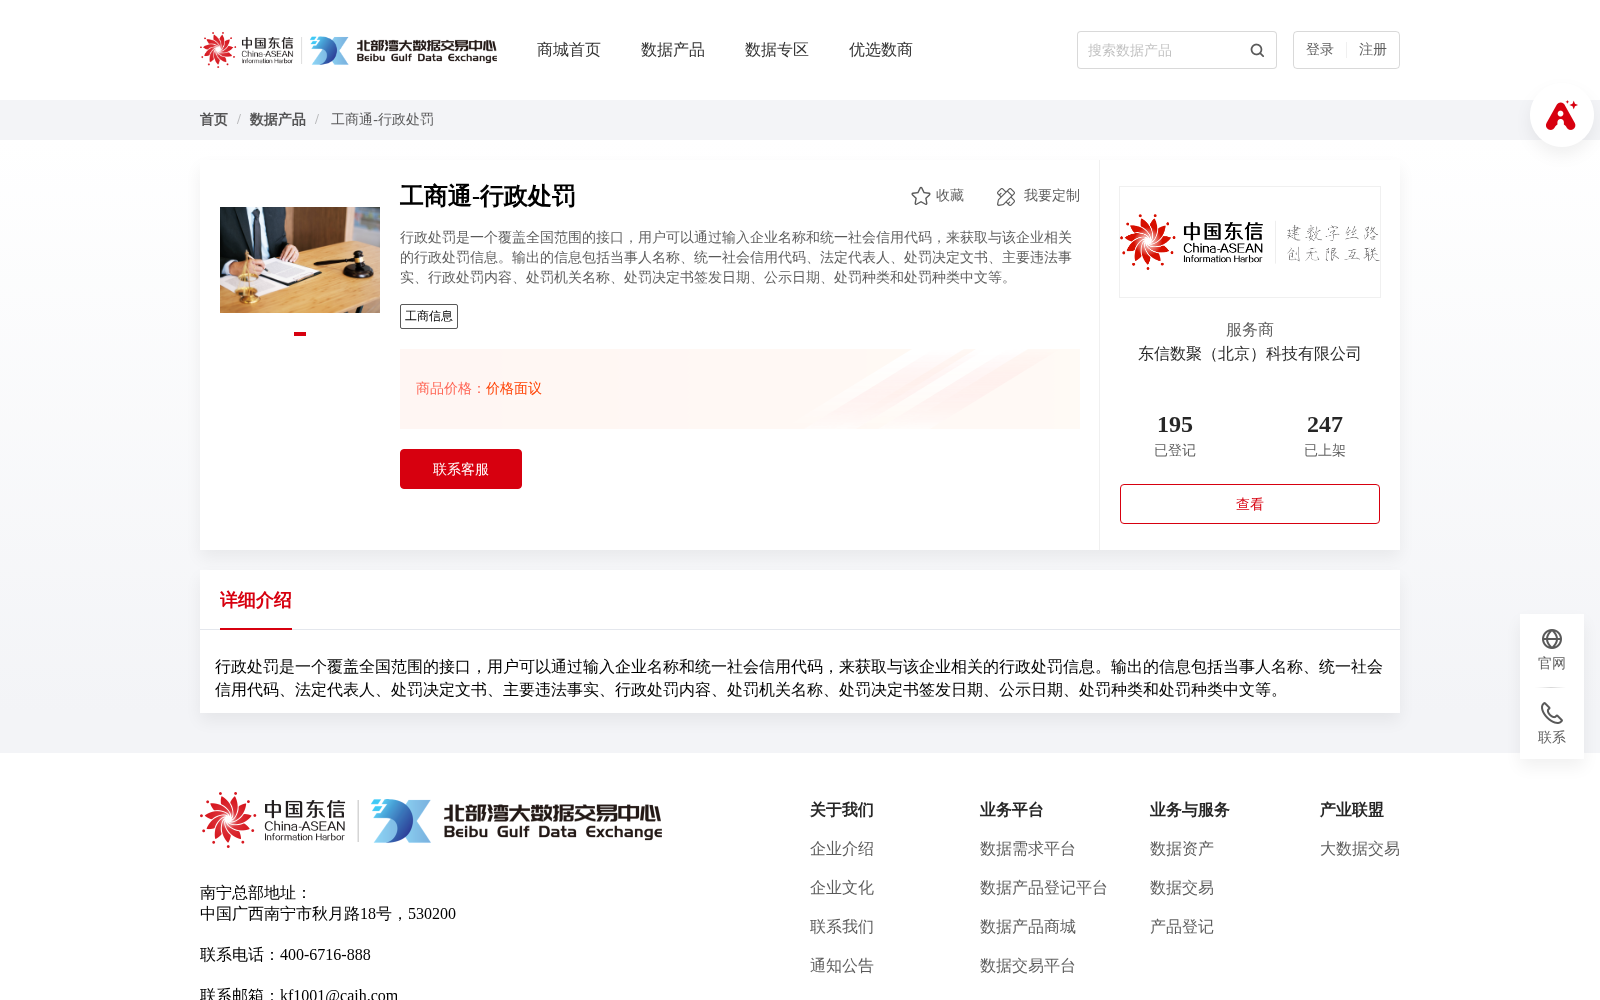Click the 工商信息 tag
Image resolution: width=1600 pixels, height=1000 pixels.
point(429,316)
